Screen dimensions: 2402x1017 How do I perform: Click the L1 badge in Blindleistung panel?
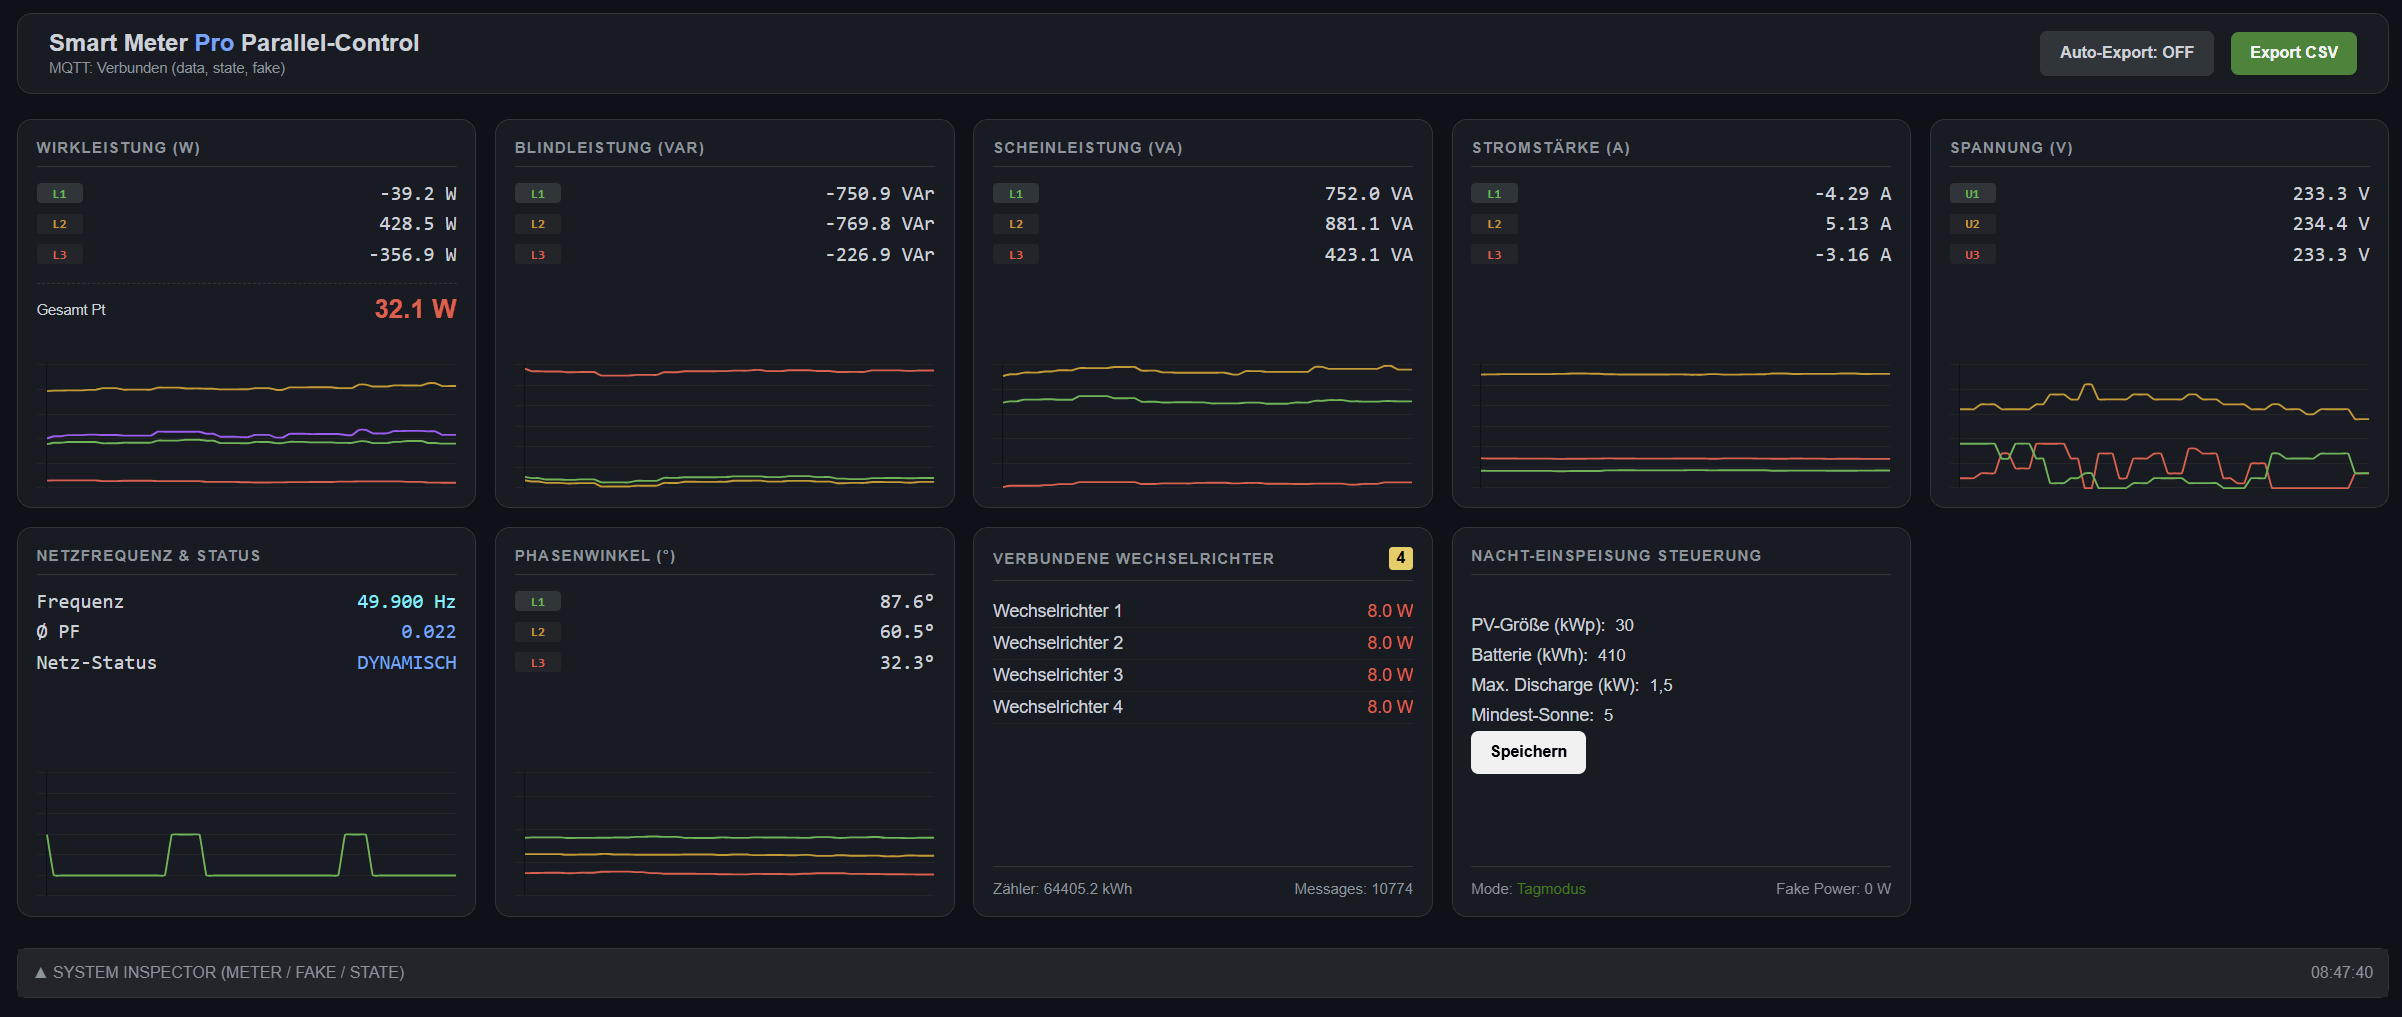(x=538, y=194)
